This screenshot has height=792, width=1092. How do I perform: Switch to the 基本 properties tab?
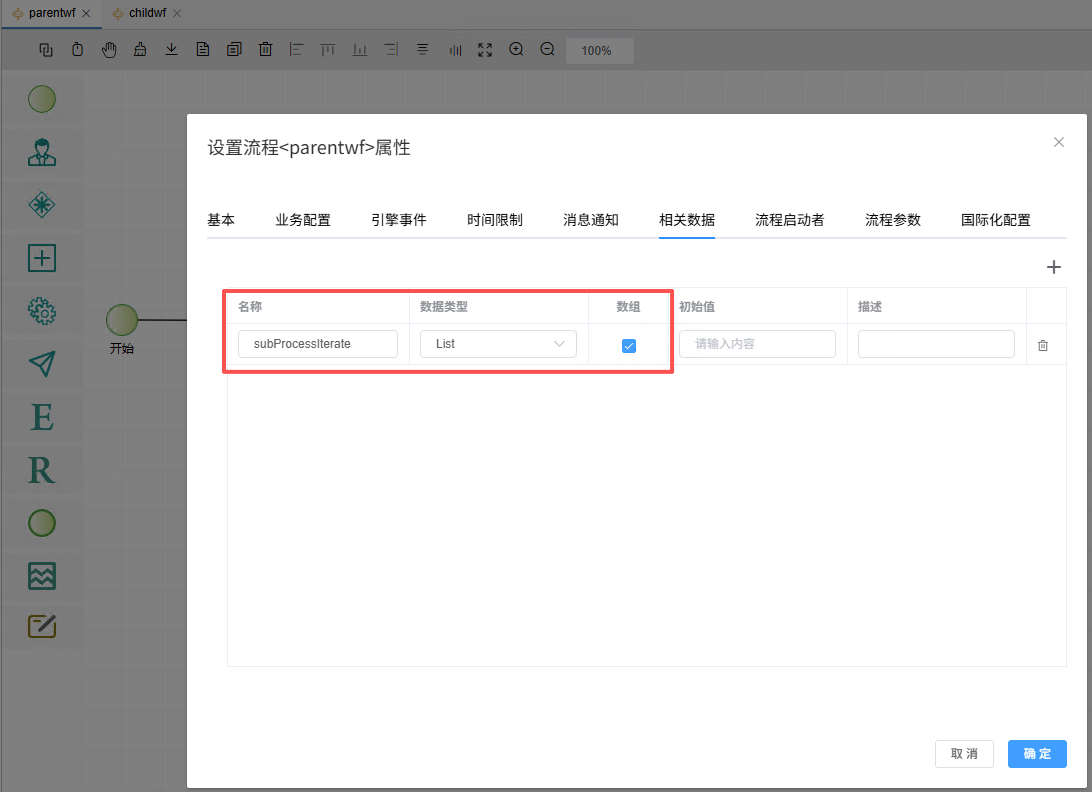pyautogui.click(x=221, y=219)
